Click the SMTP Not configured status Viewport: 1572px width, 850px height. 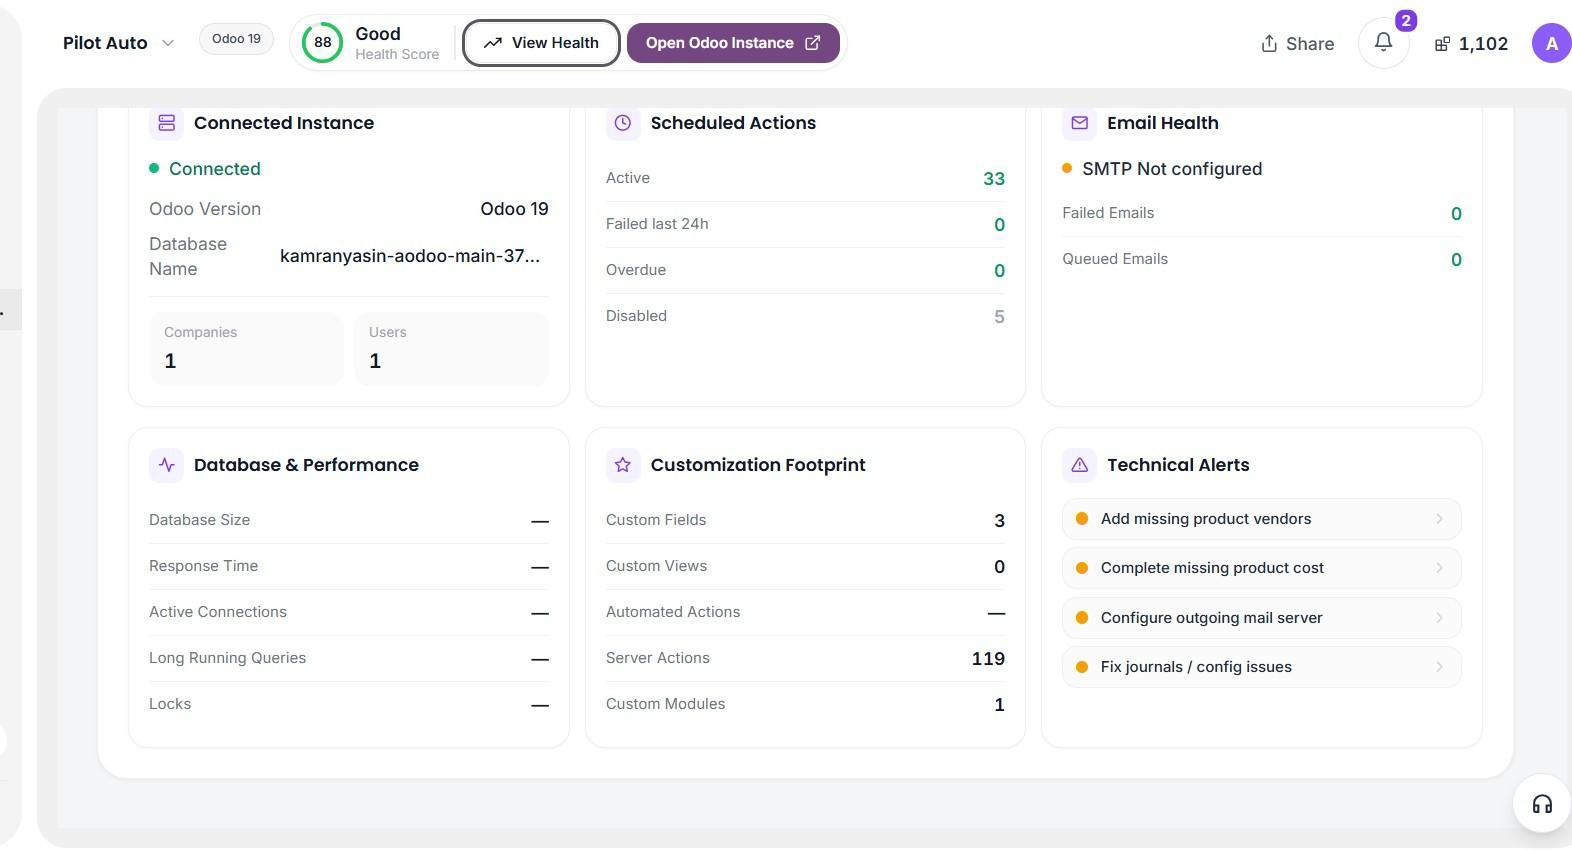[x=1172, y=169]
